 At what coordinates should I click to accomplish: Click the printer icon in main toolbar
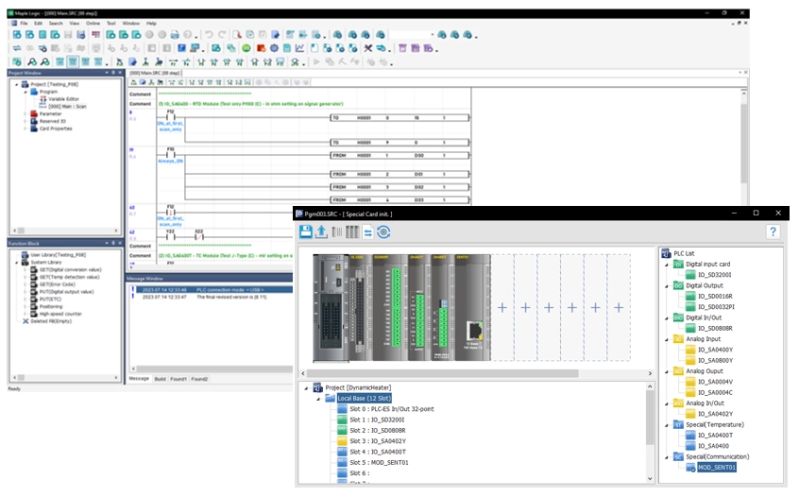(x=175, y=35)
